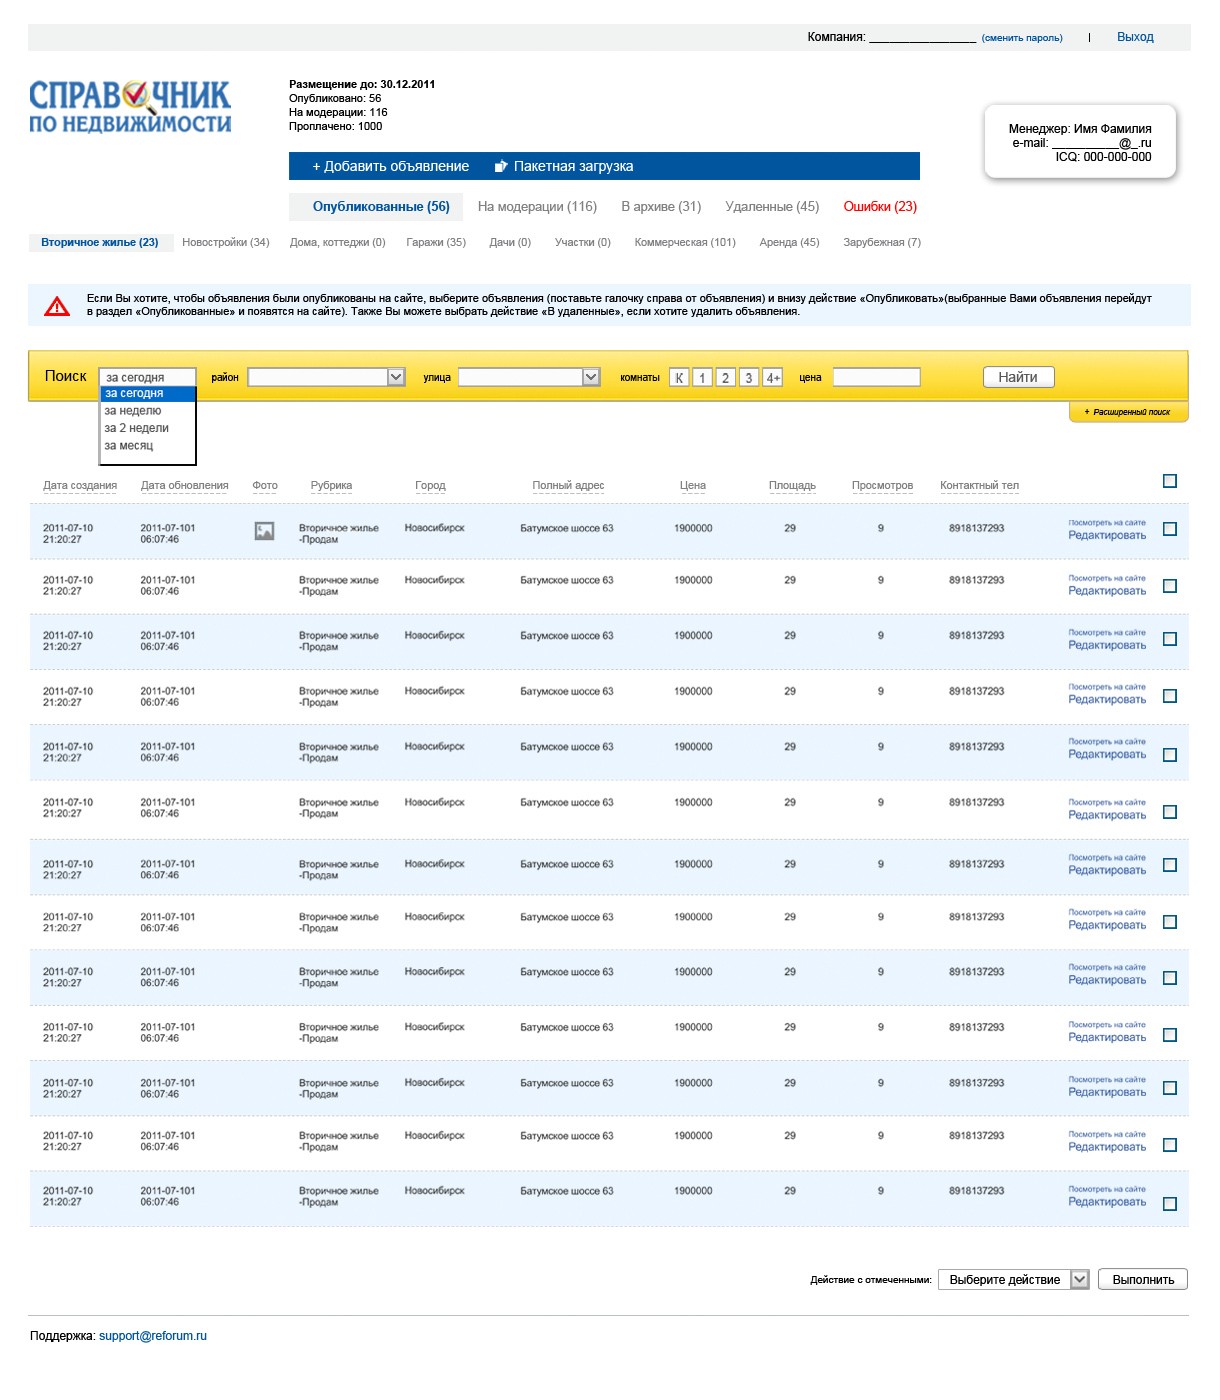Expand Расширенный поиск panel
The width and height of the screenshot is (1220, 1400).
point(1129,412)
